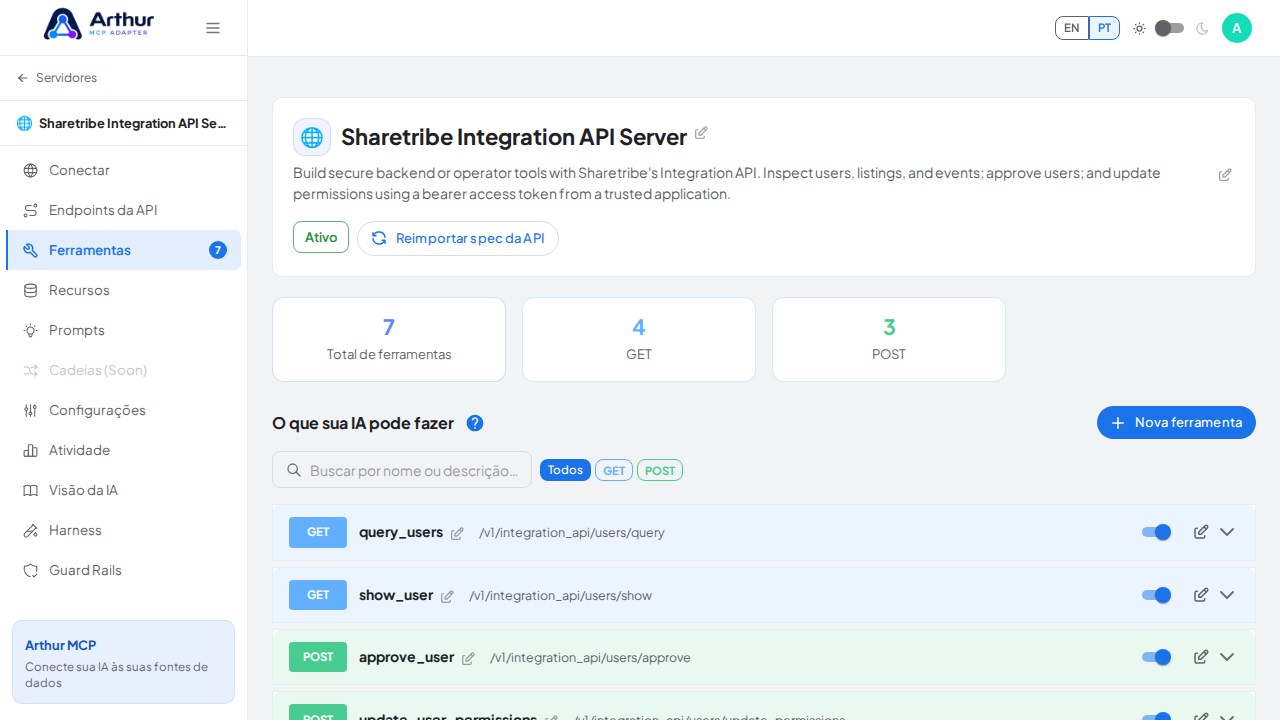Open Endpoints da API section
This screenshot has width=1280, height=720.
(123, 210)
